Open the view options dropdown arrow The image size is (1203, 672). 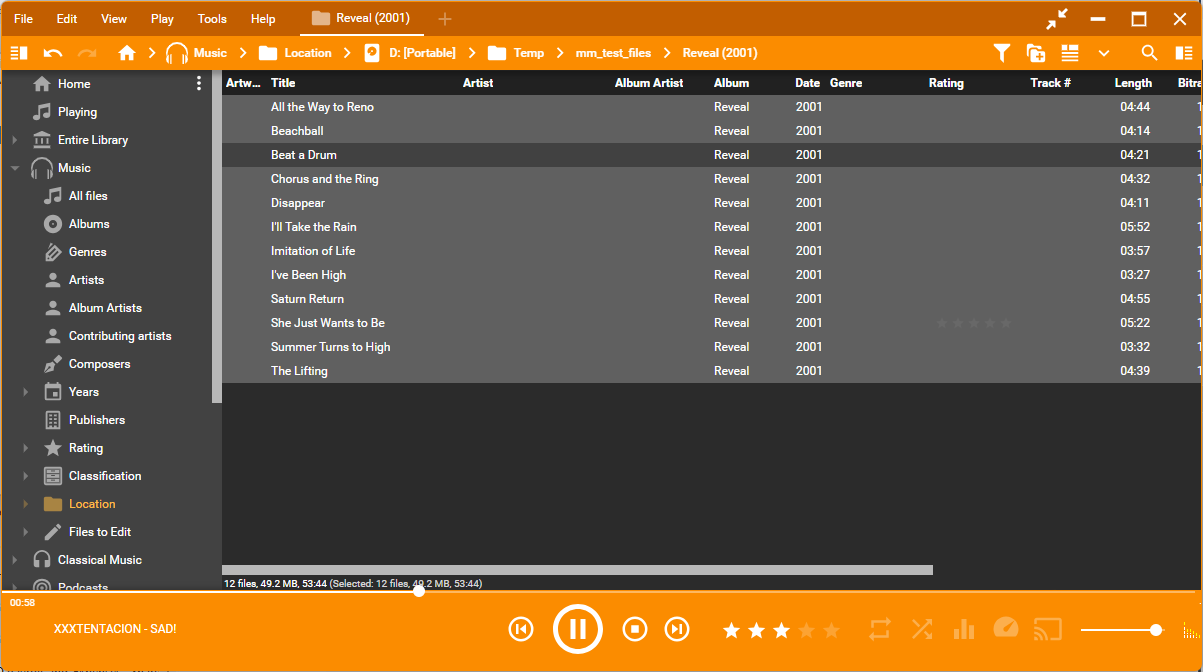point(1104,53)
